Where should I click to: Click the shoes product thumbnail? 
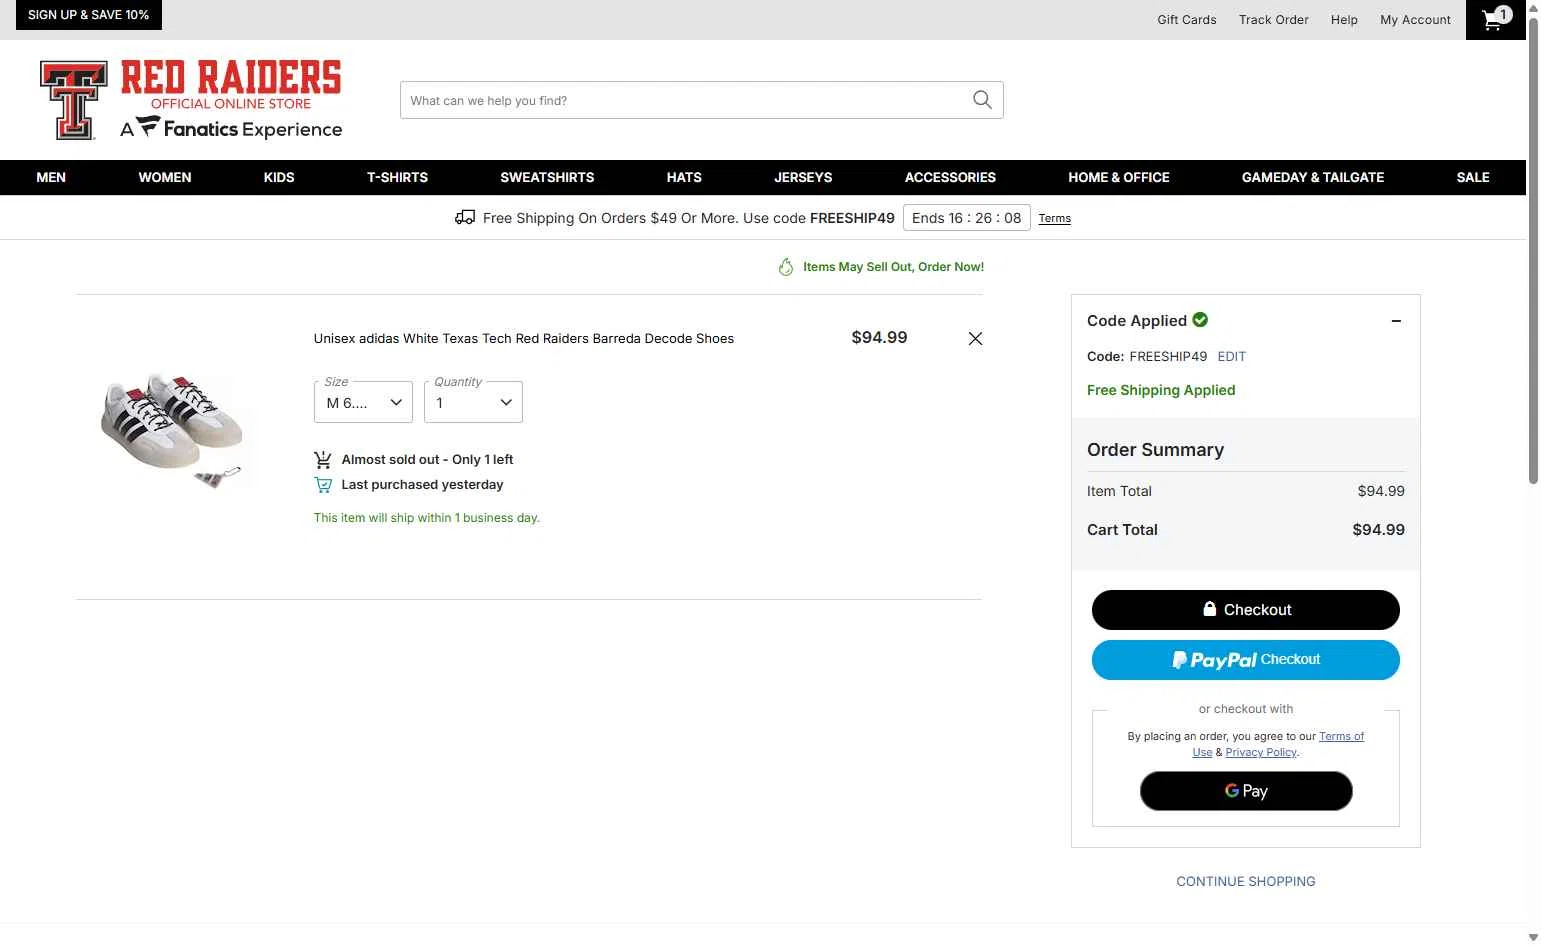(x=172, y=430)
